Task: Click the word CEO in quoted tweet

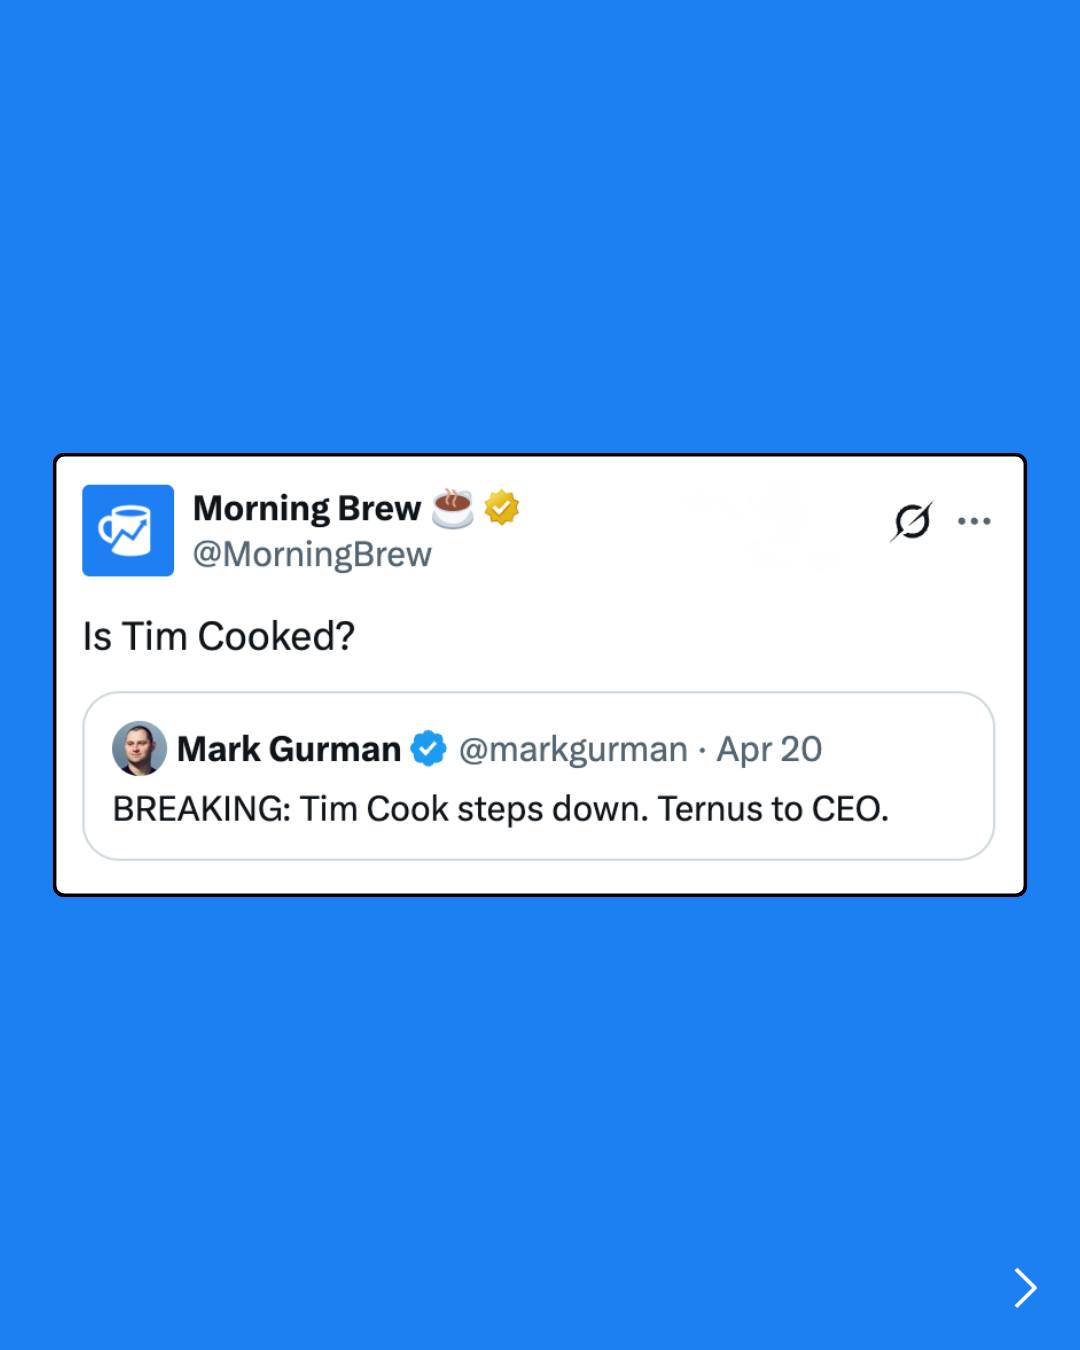Action: pyautogui.click(x=848, y=809)
